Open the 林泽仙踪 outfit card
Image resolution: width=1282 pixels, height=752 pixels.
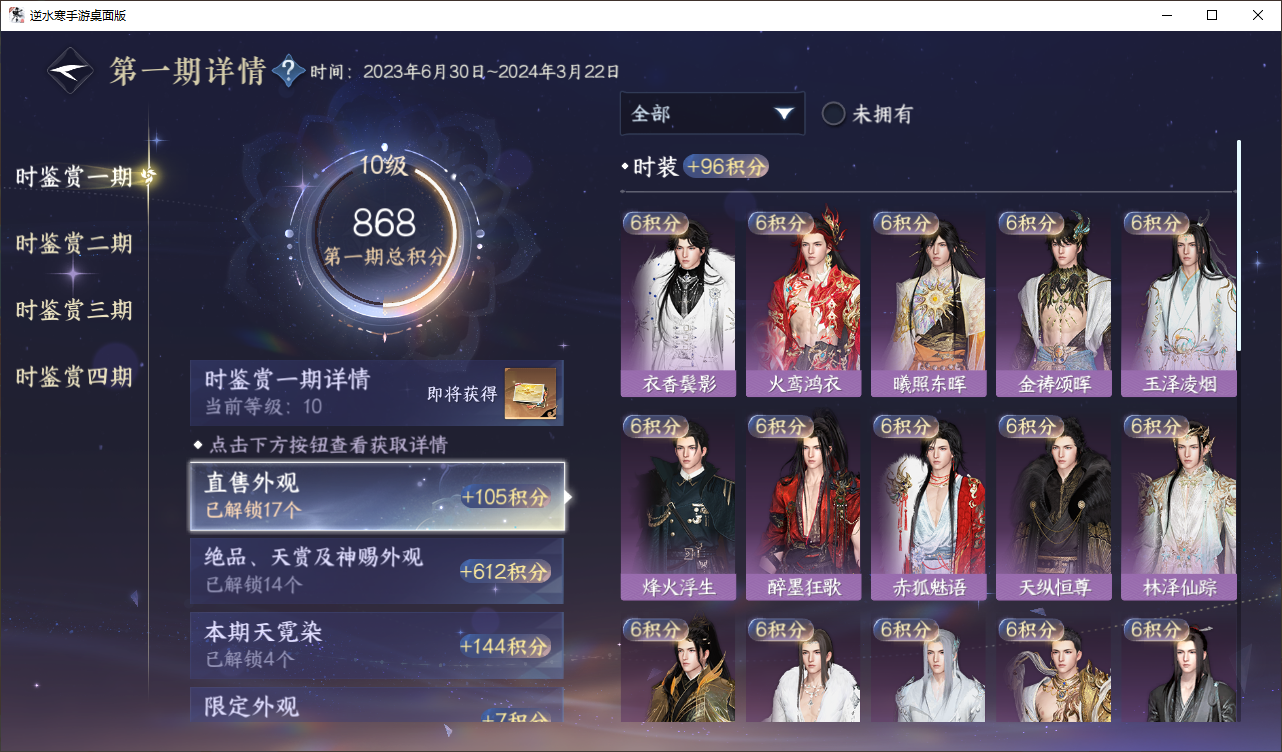(1179, 506)
